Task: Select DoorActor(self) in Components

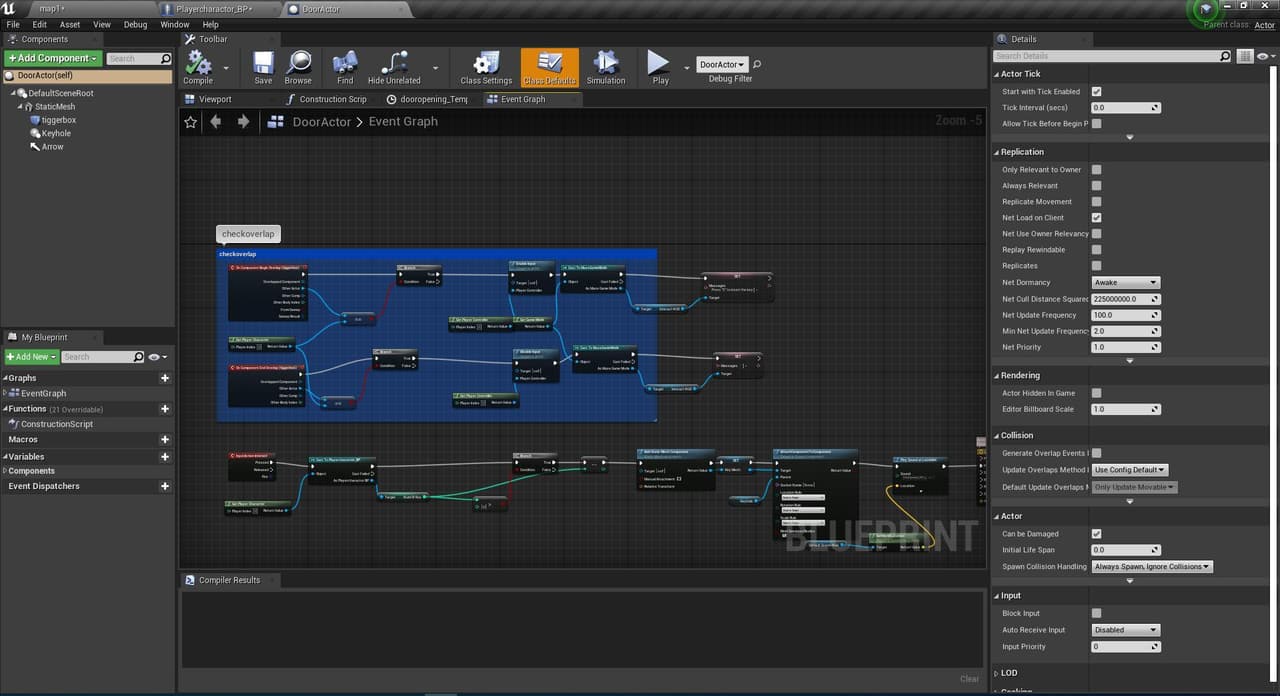Action: coord(87,75)
